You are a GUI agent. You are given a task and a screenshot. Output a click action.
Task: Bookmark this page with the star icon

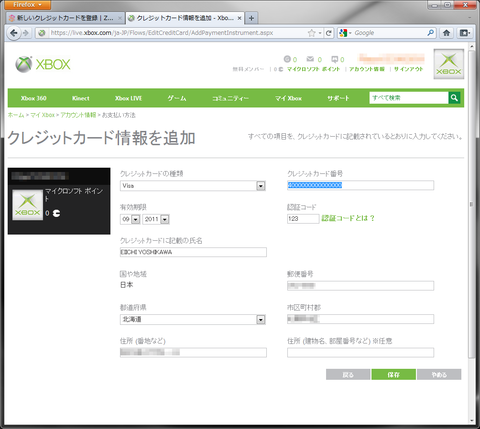click(x=311, y=33)
